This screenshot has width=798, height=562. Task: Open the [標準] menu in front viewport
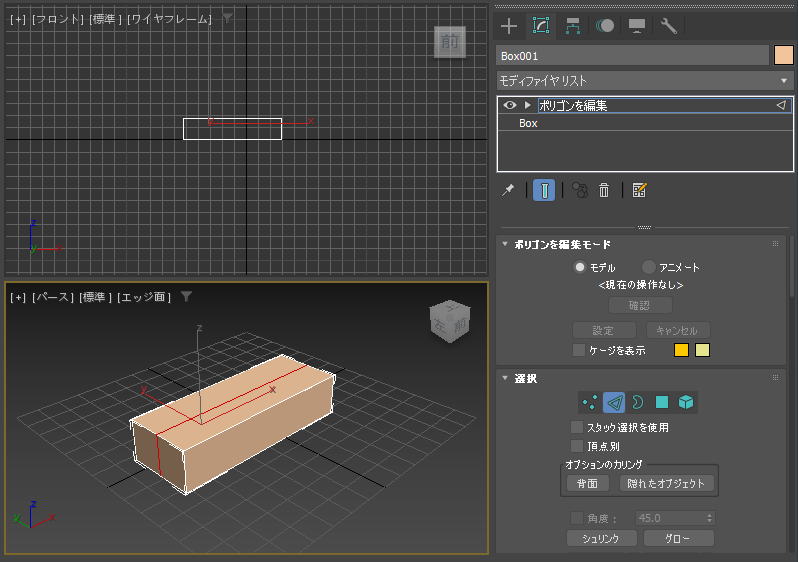point(106,19)
